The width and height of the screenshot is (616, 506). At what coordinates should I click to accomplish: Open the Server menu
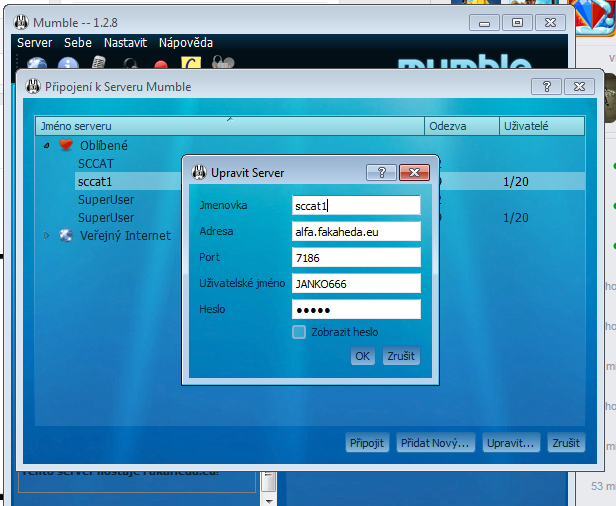(34, 43)
